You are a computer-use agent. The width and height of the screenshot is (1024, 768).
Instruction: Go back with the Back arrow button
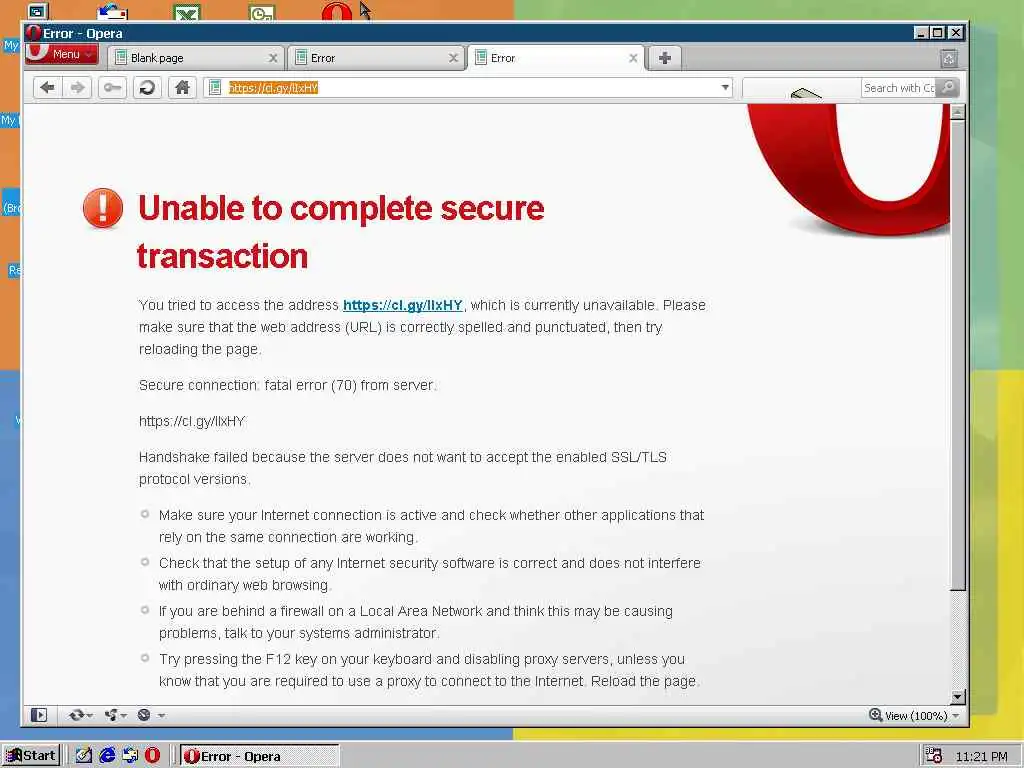(x=48, y=88)
